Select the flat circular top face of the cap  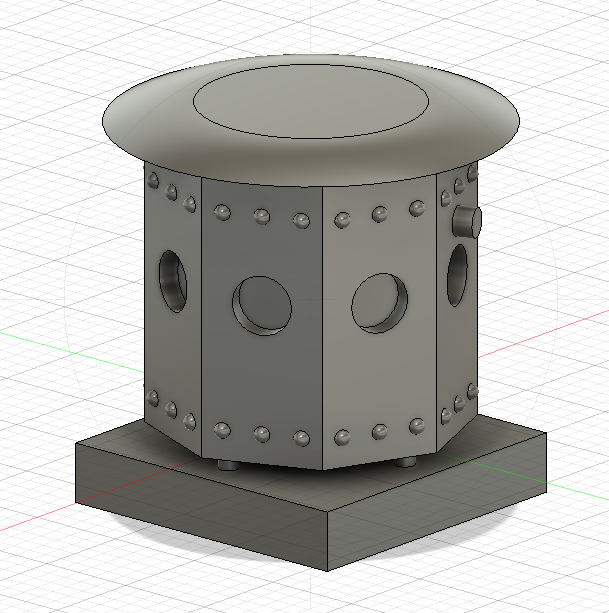pos(311,101)
